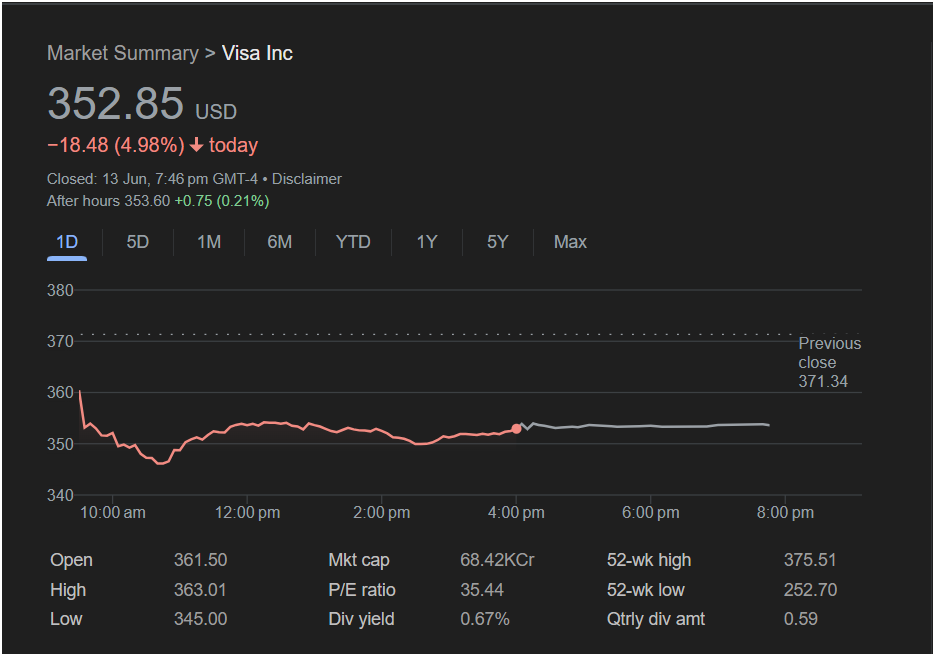Click the P/E ratio label
The image size is (935, 656).
tap(362, 590)
